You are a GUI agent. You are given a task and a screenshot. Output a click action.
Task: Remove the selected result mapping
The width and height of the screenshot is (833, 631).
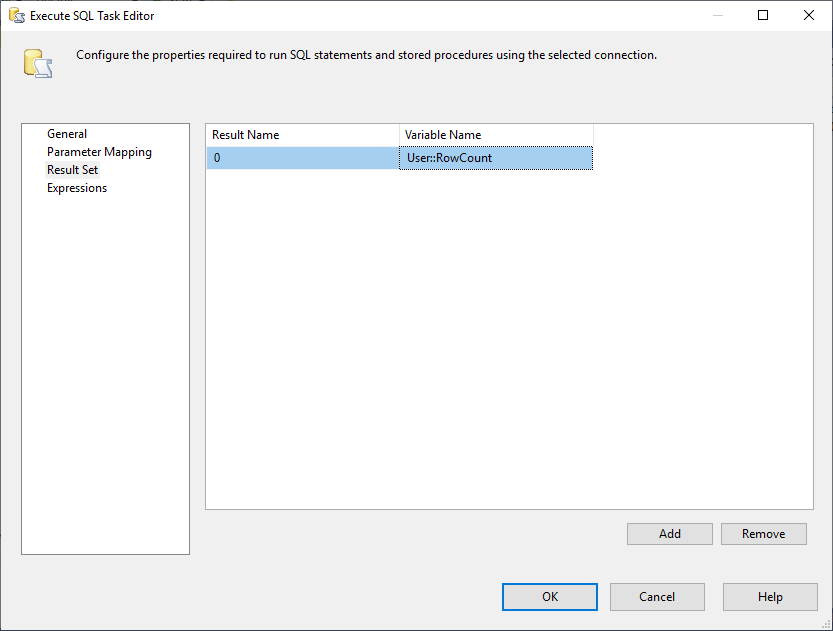[764, 534]
